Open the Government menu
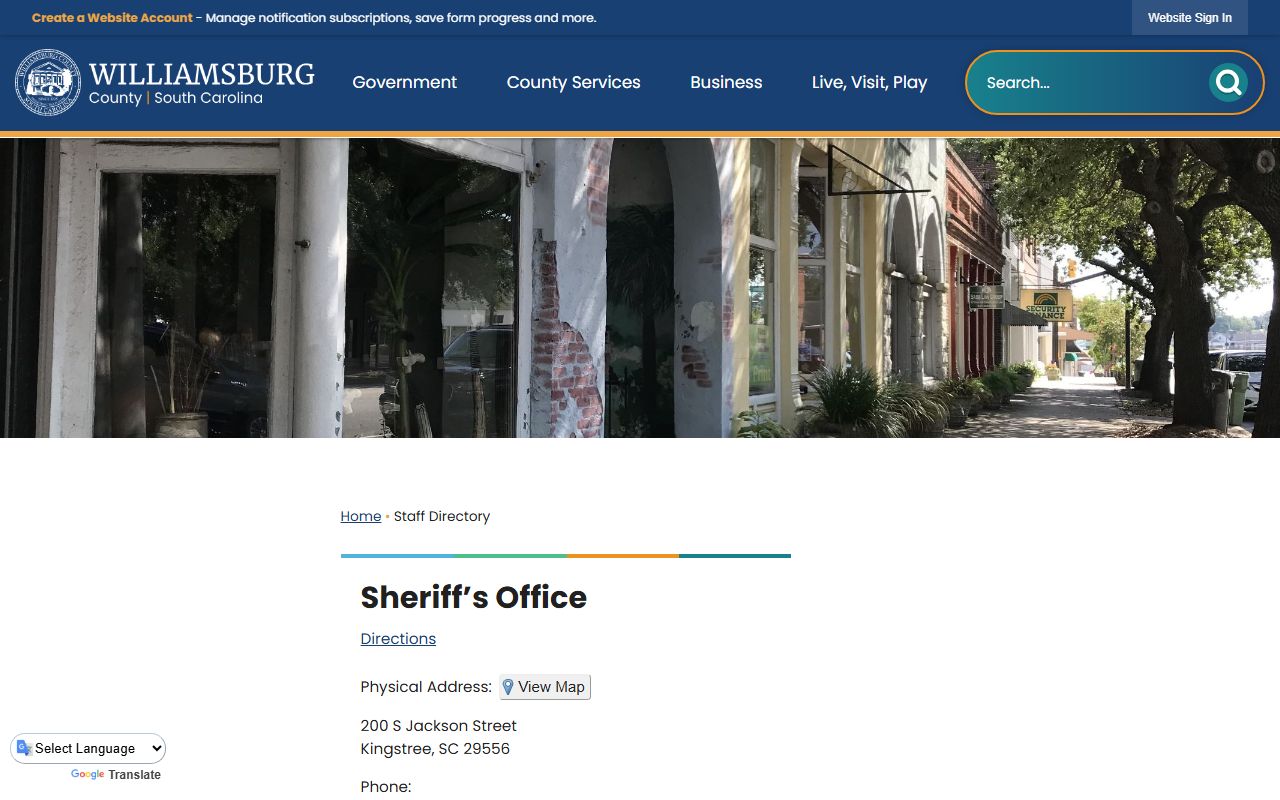 tap(404, 82)
